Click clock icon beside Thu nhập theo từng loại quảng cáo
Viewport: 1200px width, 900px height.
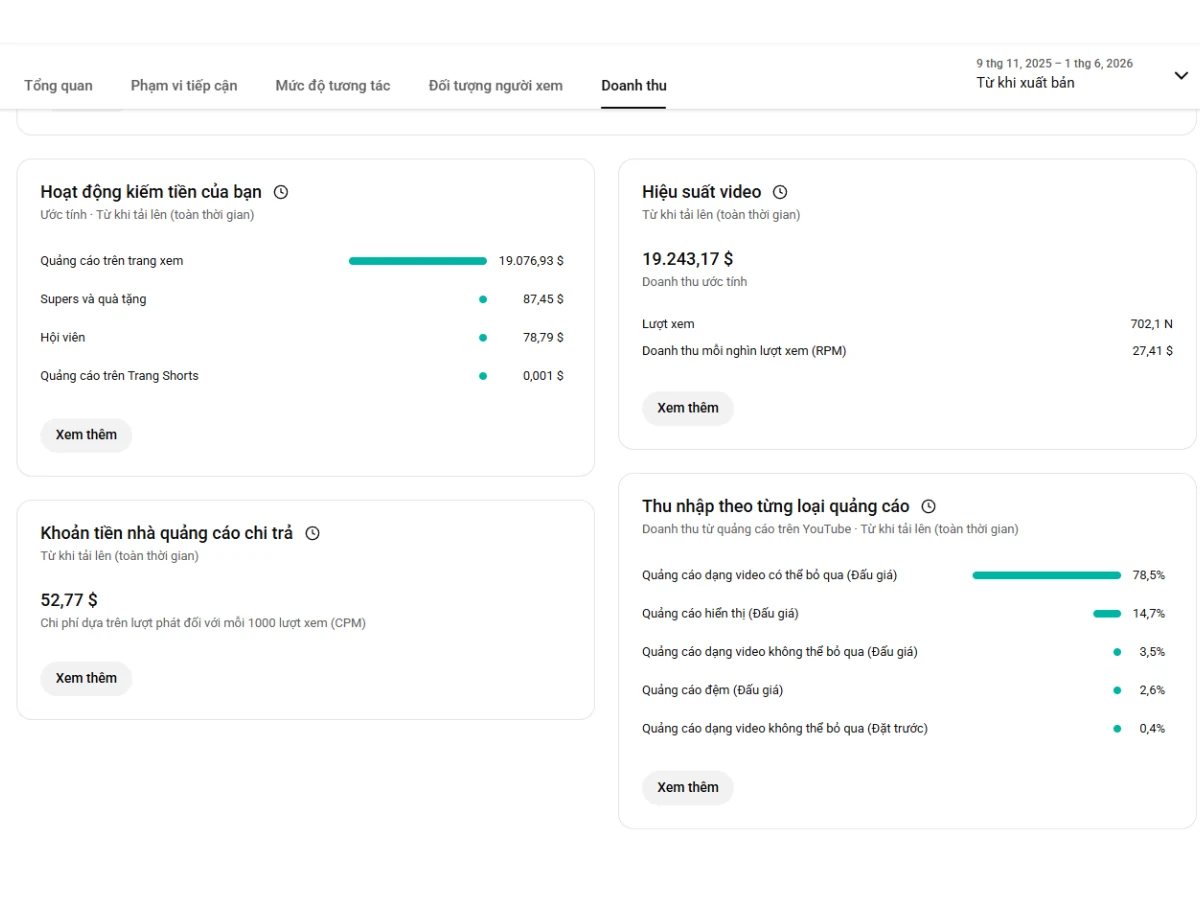[928, 506]
